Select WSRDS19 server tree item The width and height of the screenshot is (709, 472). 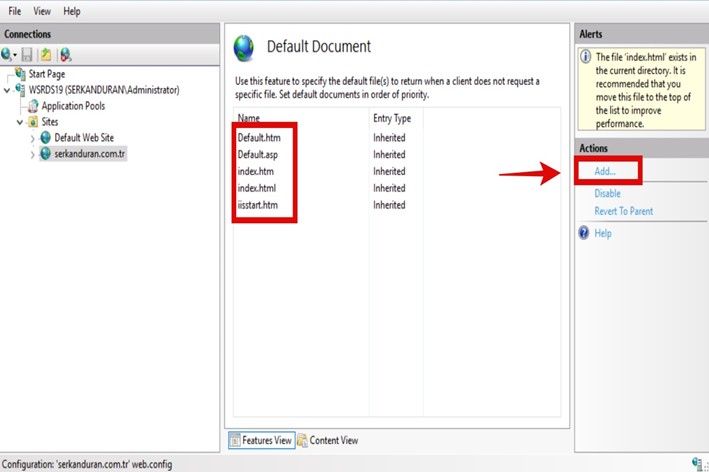point(104,90)
